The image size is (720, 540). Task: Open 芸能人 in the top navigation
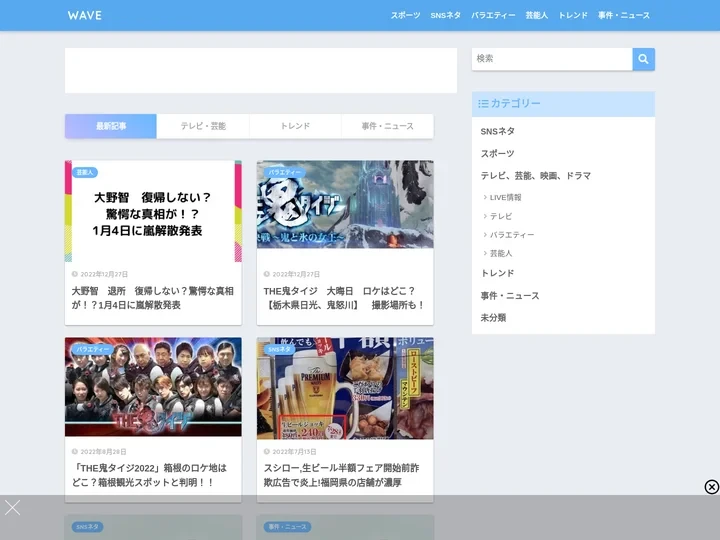click(536, 15)
